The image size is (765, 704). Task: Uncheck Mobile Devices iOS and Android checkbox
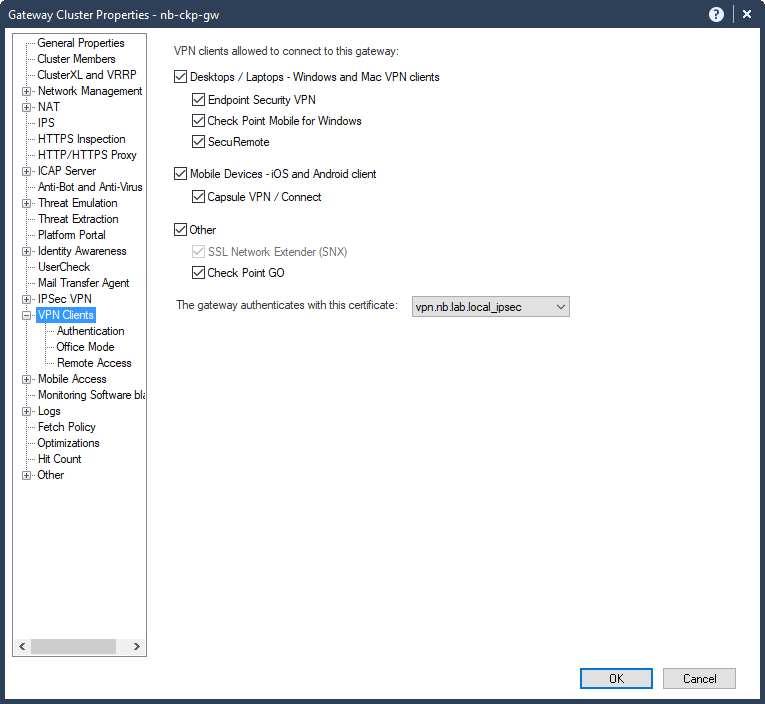(181, 174)
